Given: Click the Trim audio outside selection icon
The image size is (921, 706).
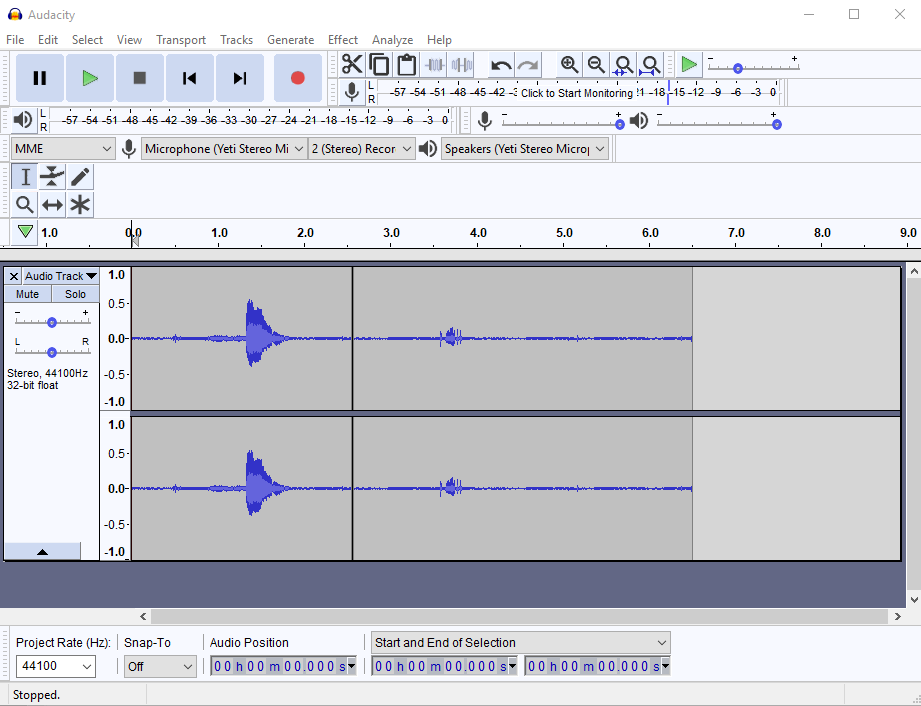Looking at the screenshot, I should [434, 64].
